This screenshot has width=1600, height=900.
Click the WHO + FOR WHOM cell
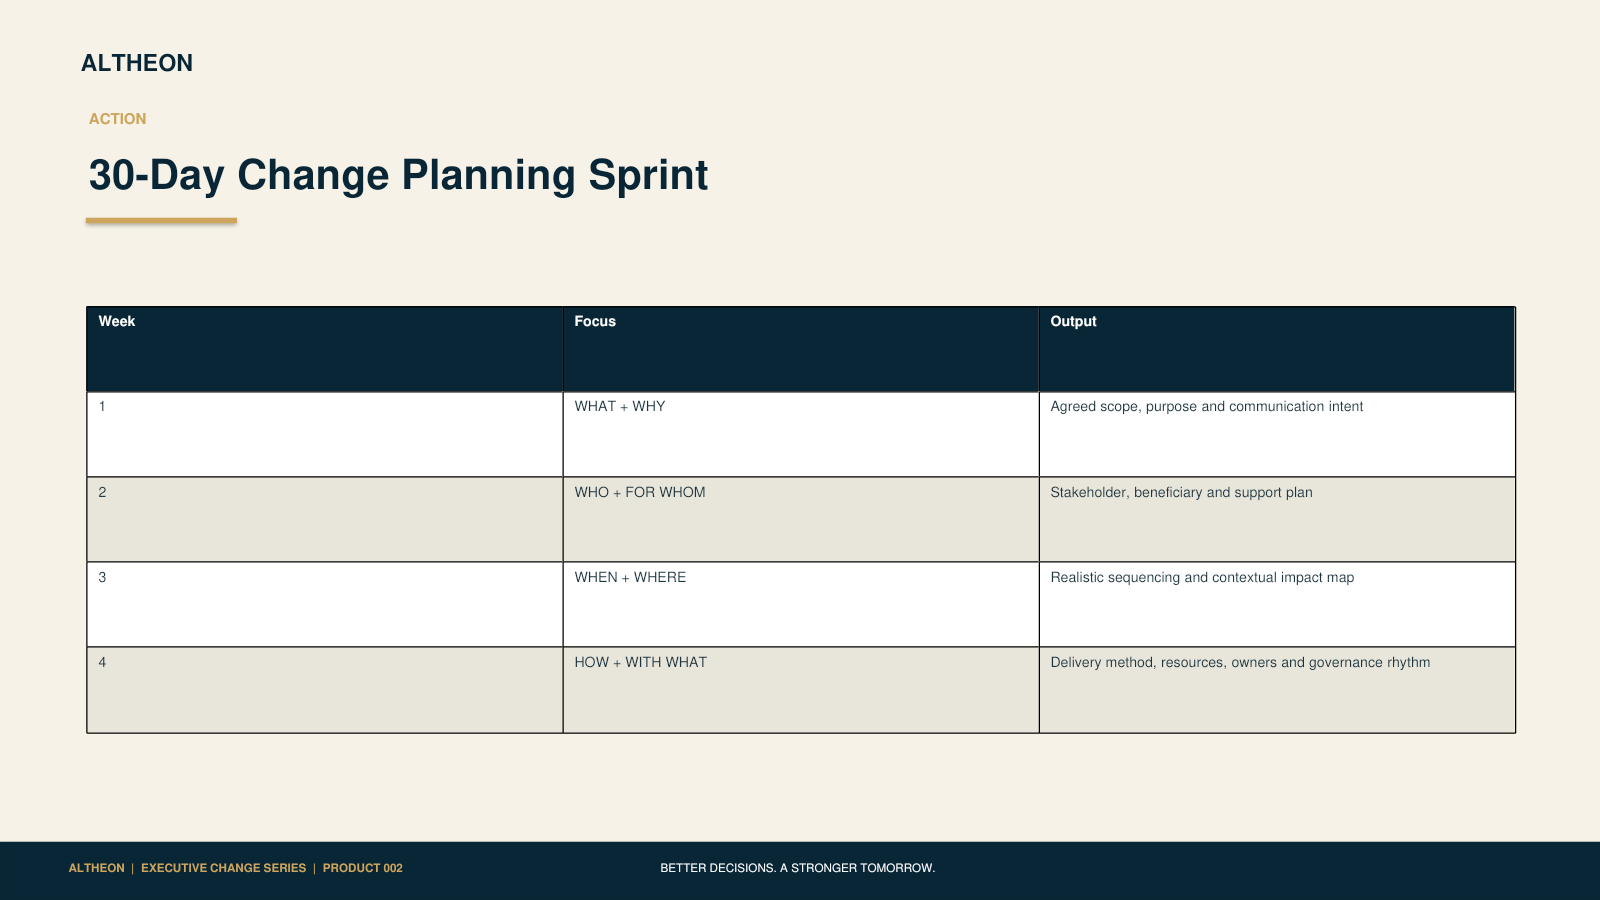click(801, 519)
